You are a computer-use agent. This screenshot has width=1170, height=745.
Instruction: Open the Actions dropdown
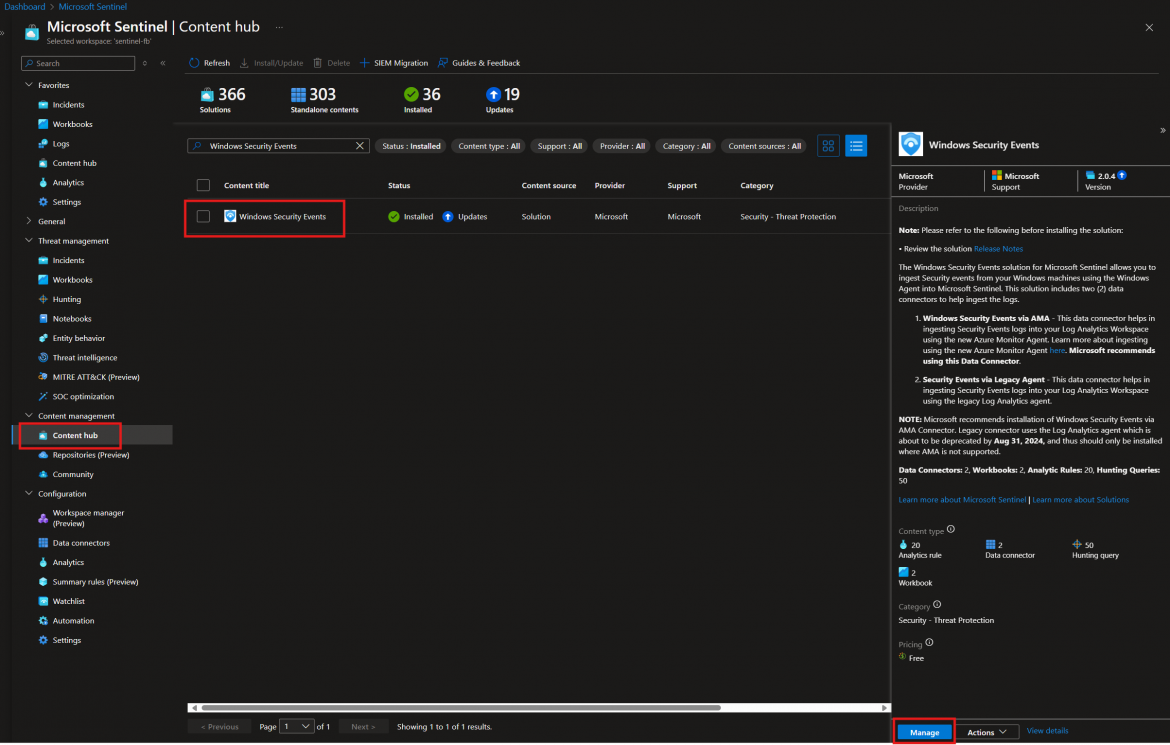click(x=986, y=731)
